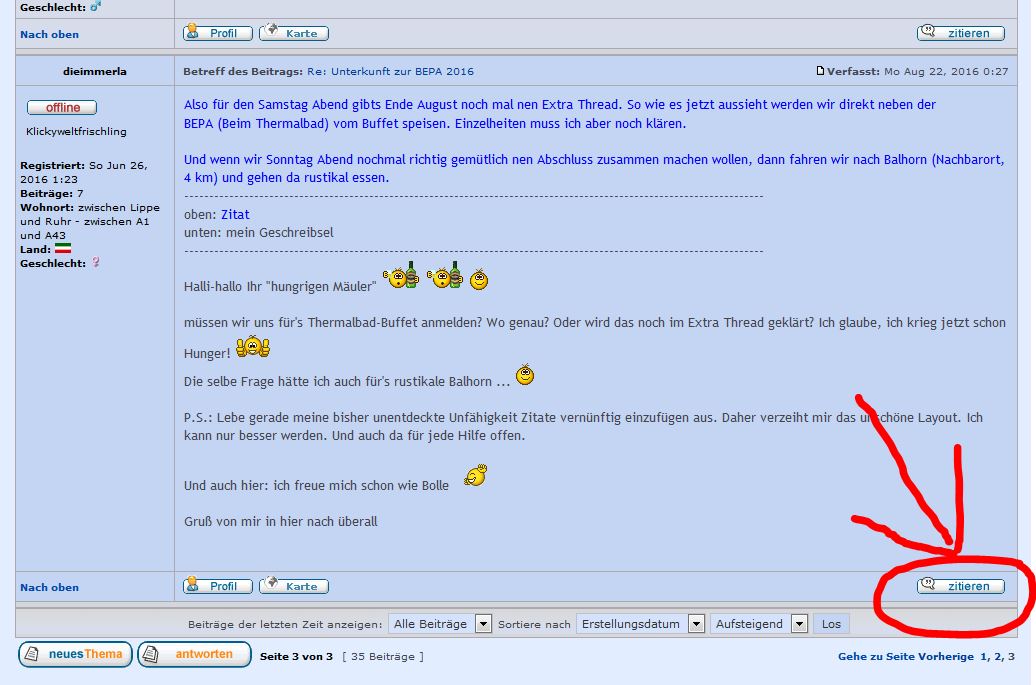Viewport: 1036px width, 685px height.
Task: Click the zitieren button in dieimmerla's post
Action: (x=960, y=586)
